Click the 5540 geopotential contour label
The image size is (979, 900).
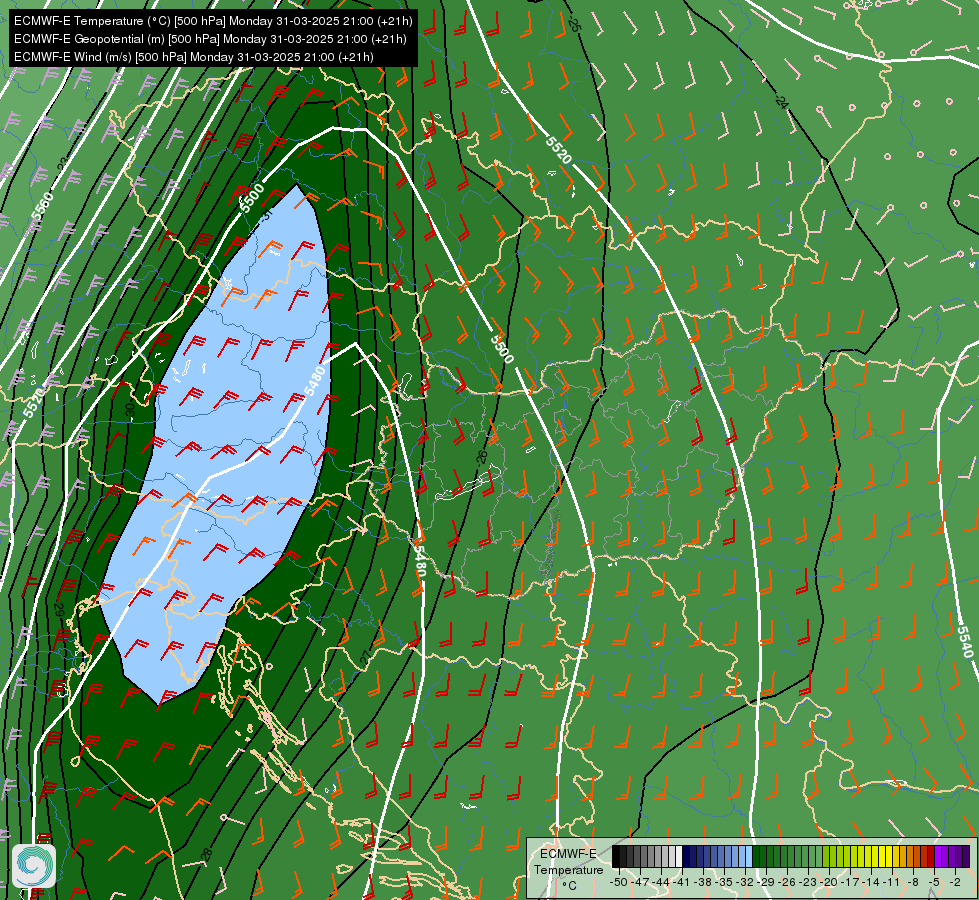(x=965, y=641)
